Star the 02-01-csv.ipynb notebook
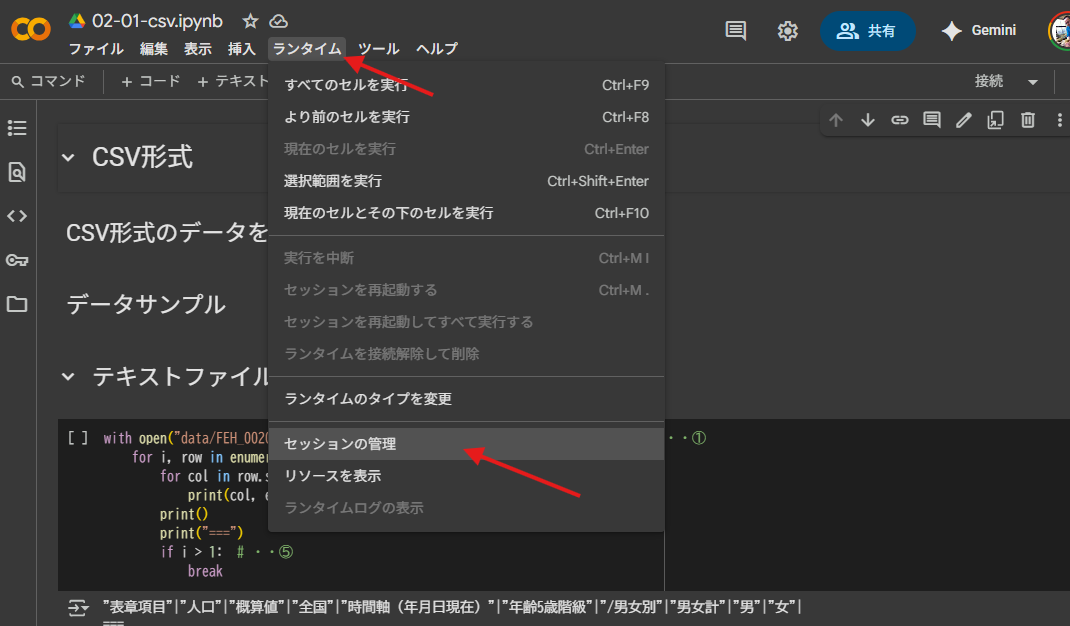This screenshot has height=626, width=1070. 250,22
